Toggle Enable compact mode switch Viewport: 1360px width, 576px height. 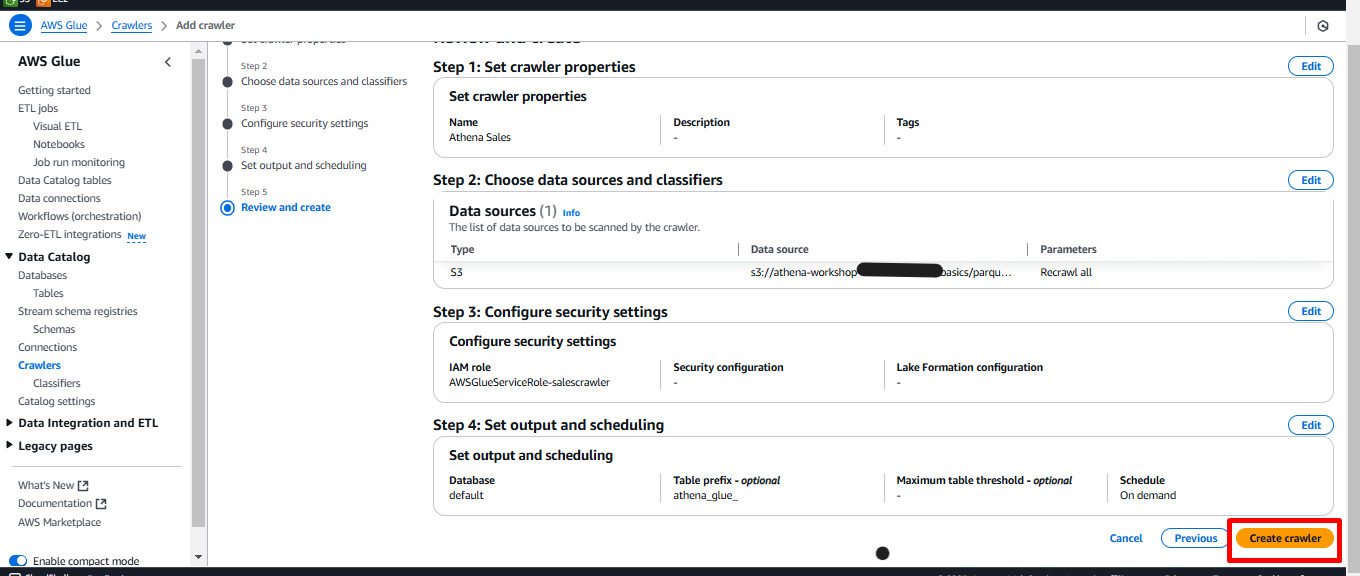(x=18, y=561)
